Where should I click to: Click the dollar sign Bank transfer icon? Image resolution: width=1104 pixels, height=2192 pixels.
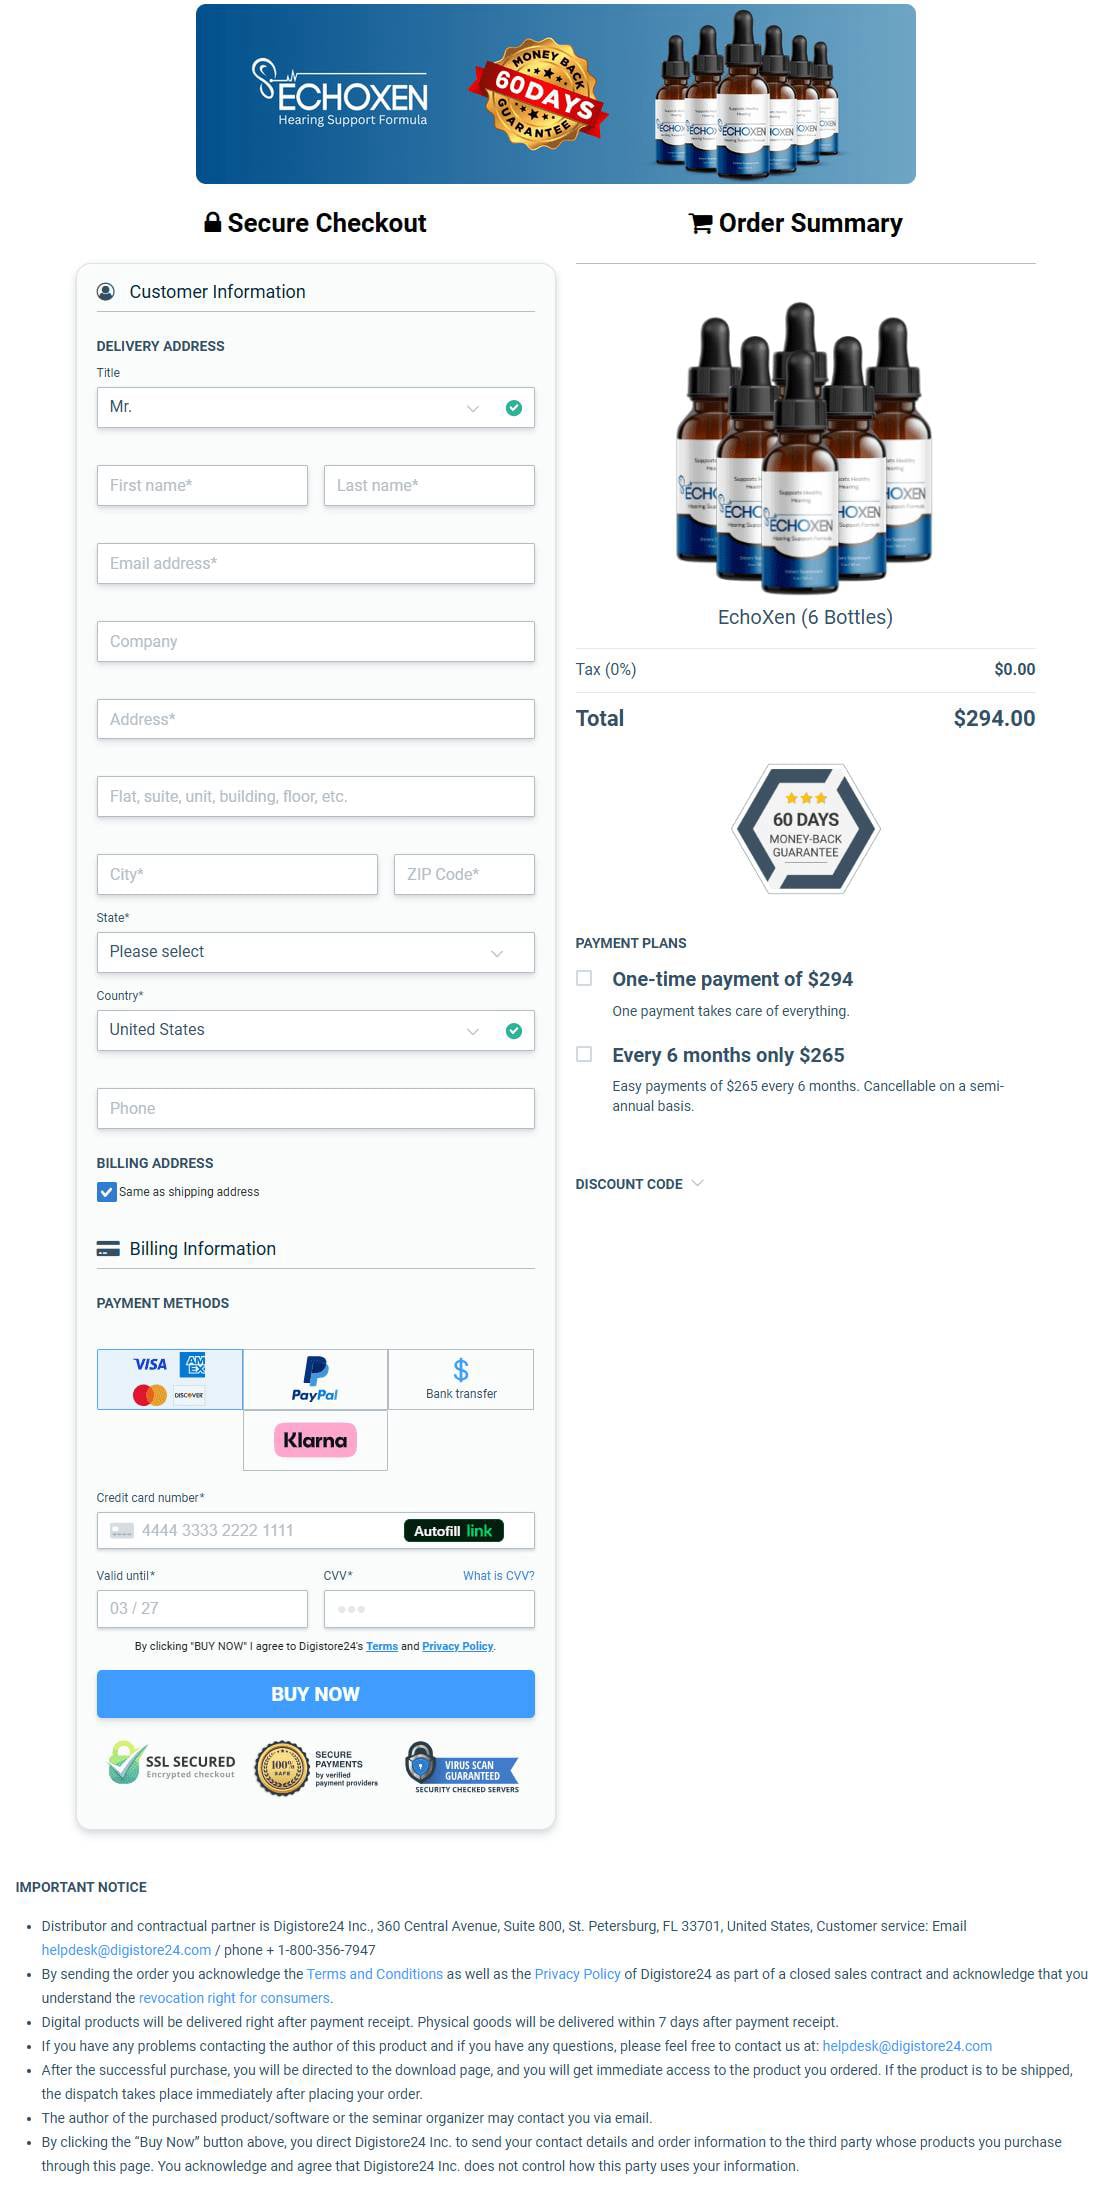tap(461, 1369)
